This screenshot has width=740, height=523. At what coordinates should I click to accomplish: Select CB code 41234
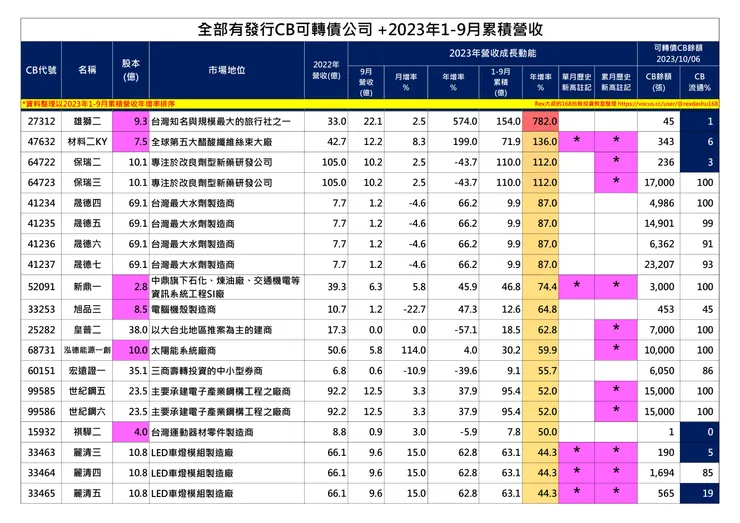(41, 203)
